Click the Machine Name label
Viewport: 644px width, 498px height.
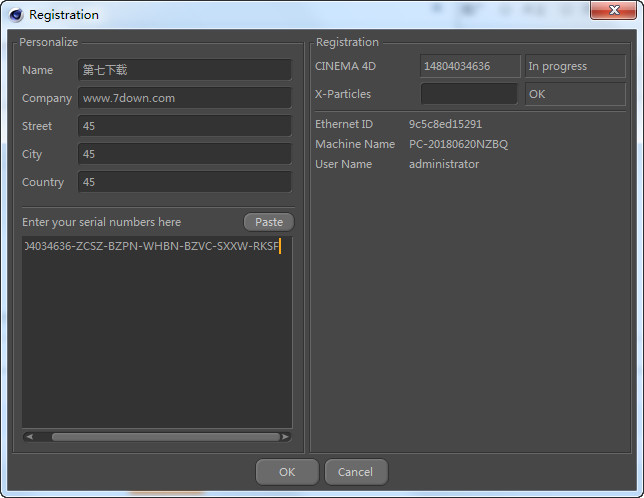355,144
